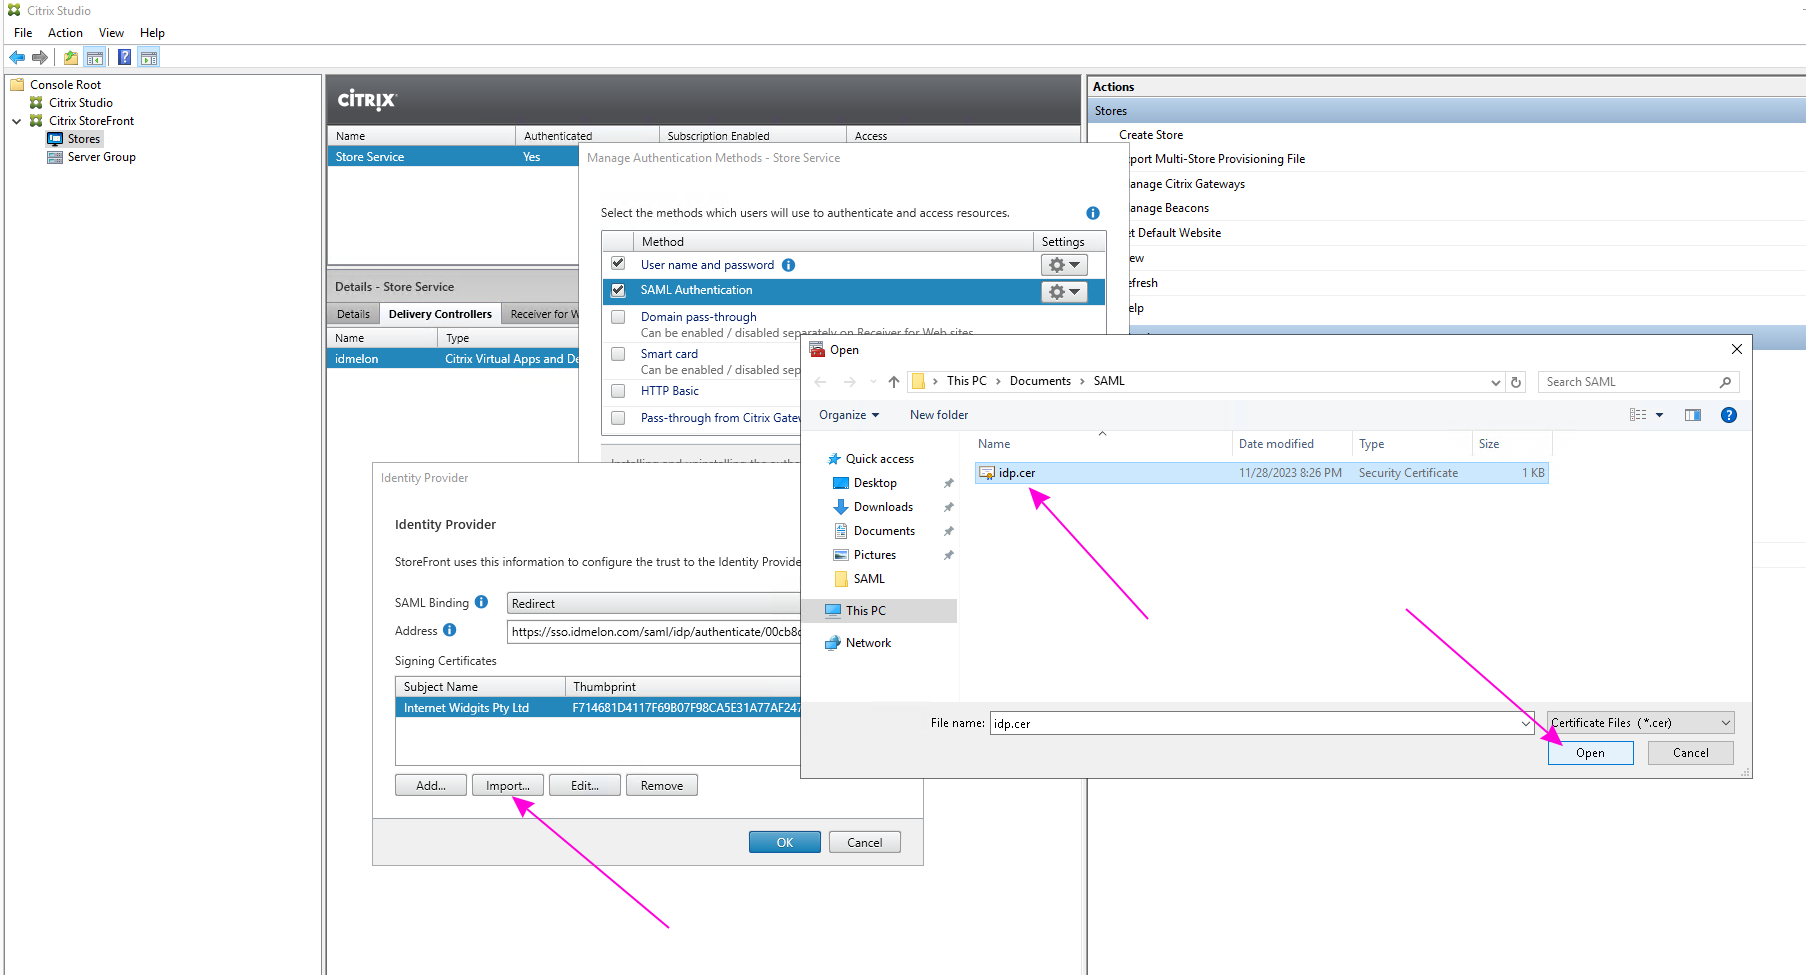This screenshot has height=975, width=1806.
Task: Click info icon next to User name and password
Action: [x=788, y=265]
